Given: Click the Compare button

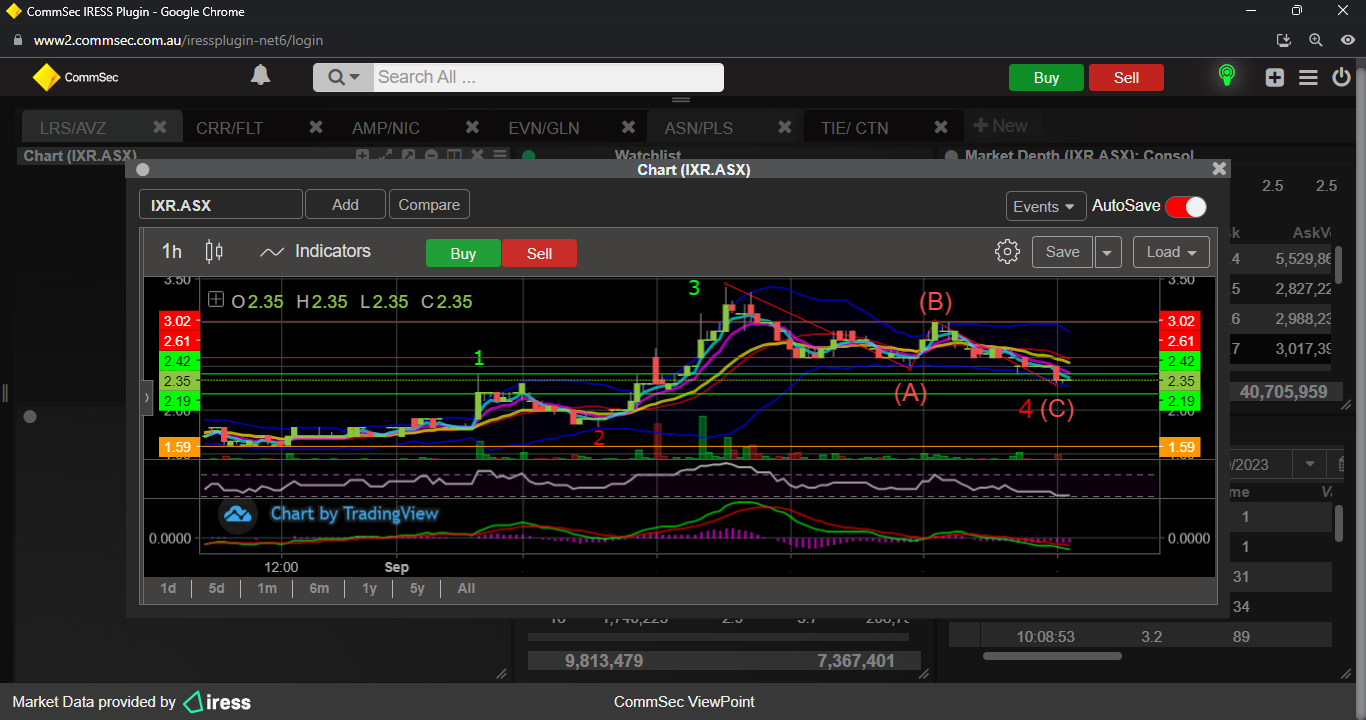Looking at the screenshot, I should point(429,204).
